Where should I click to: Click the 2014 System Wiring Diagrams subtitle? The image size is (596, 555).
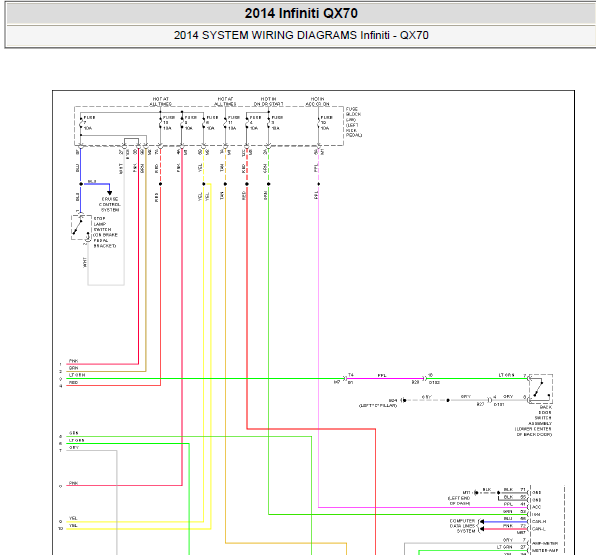(301, 35)
